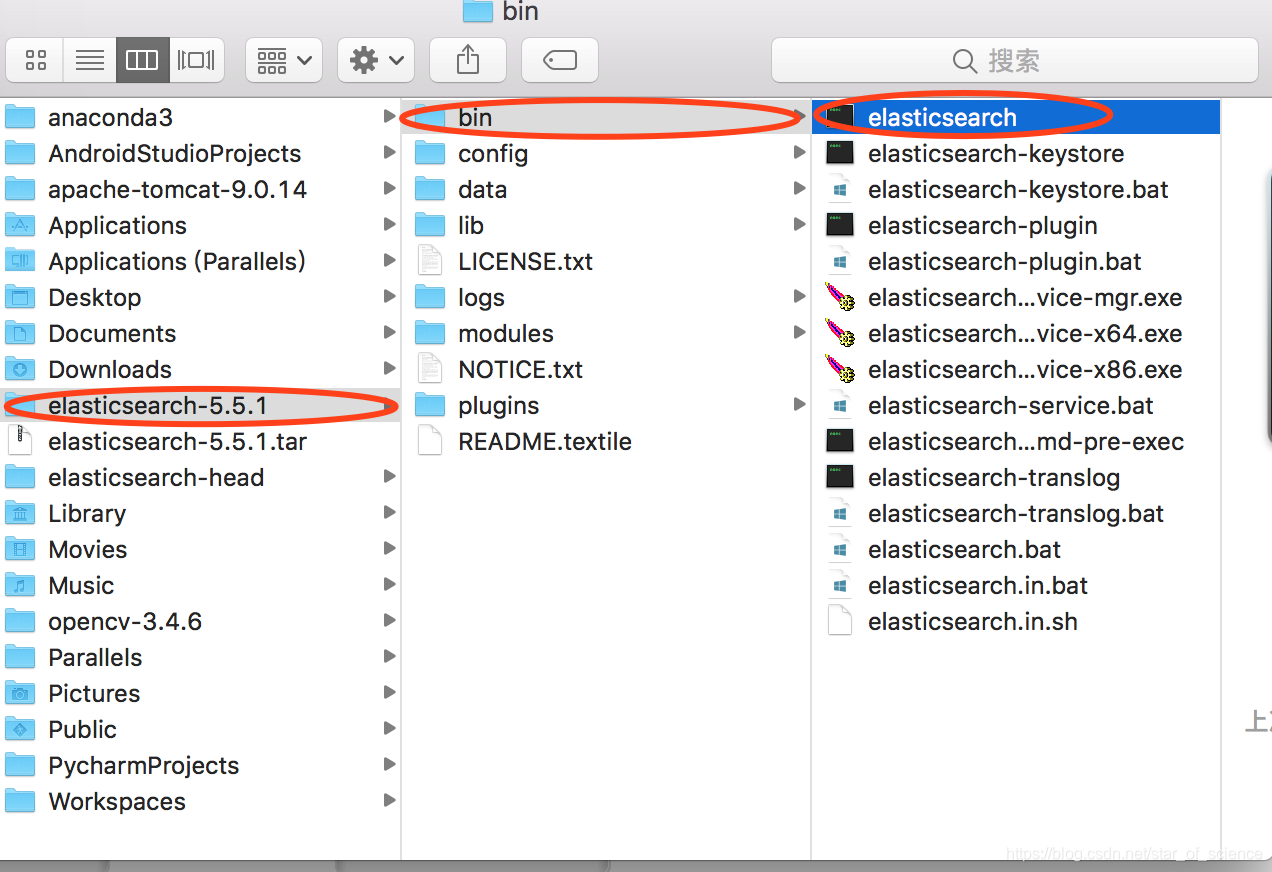Select elasticsearch.in.bat file name
Viewport: 1272px width, 872px height.
click(978, 586)
